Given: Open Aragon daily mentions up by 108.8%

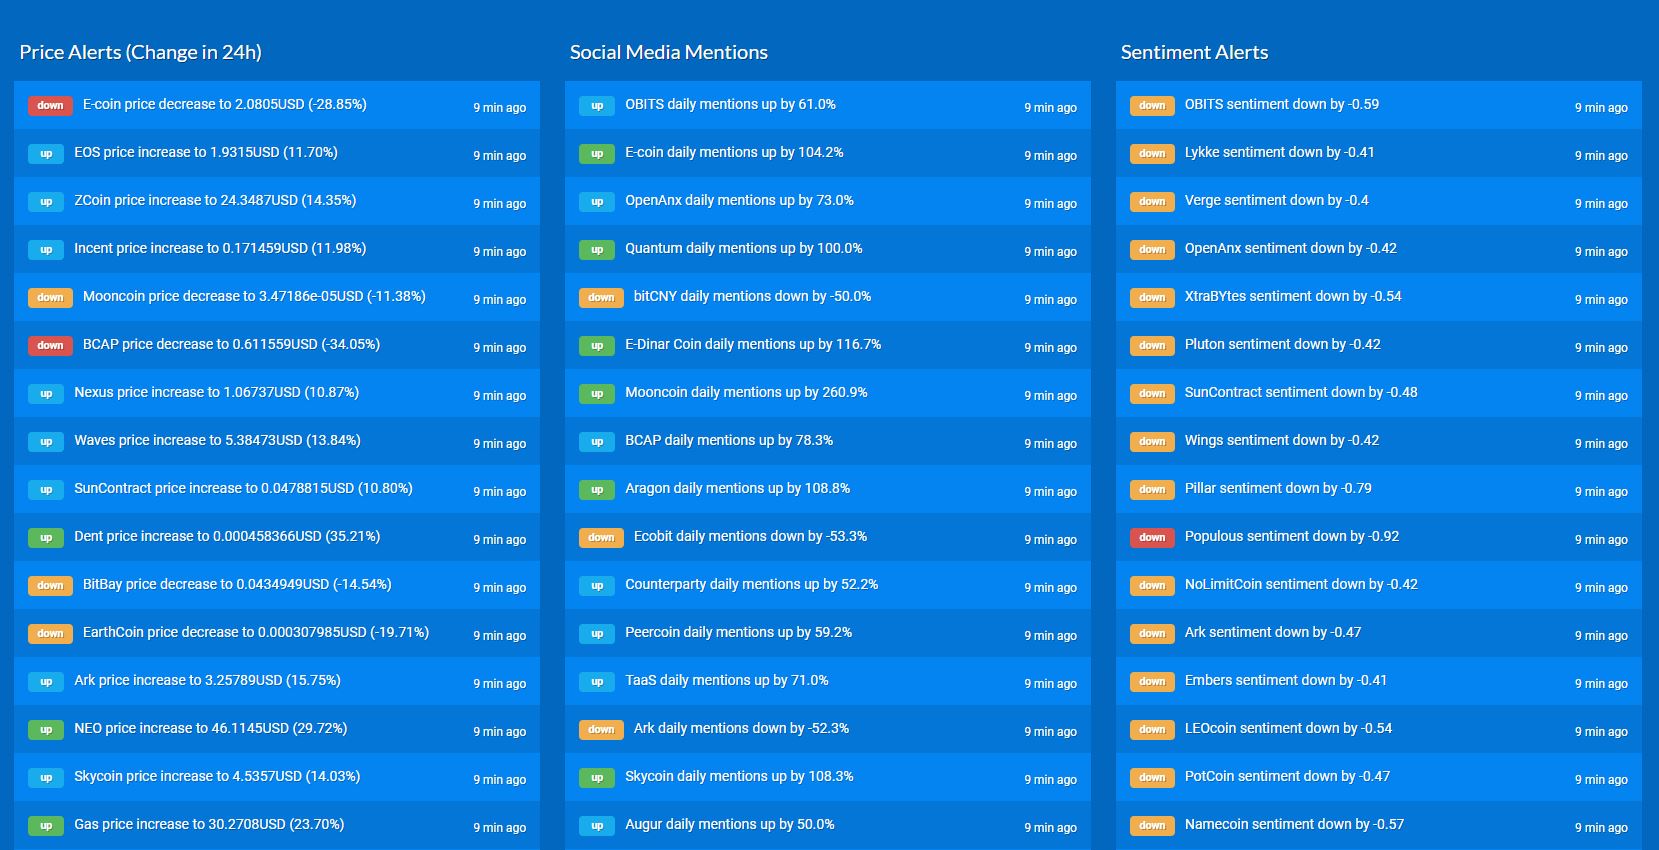Looking at the screenshot, I should point(828,489).
